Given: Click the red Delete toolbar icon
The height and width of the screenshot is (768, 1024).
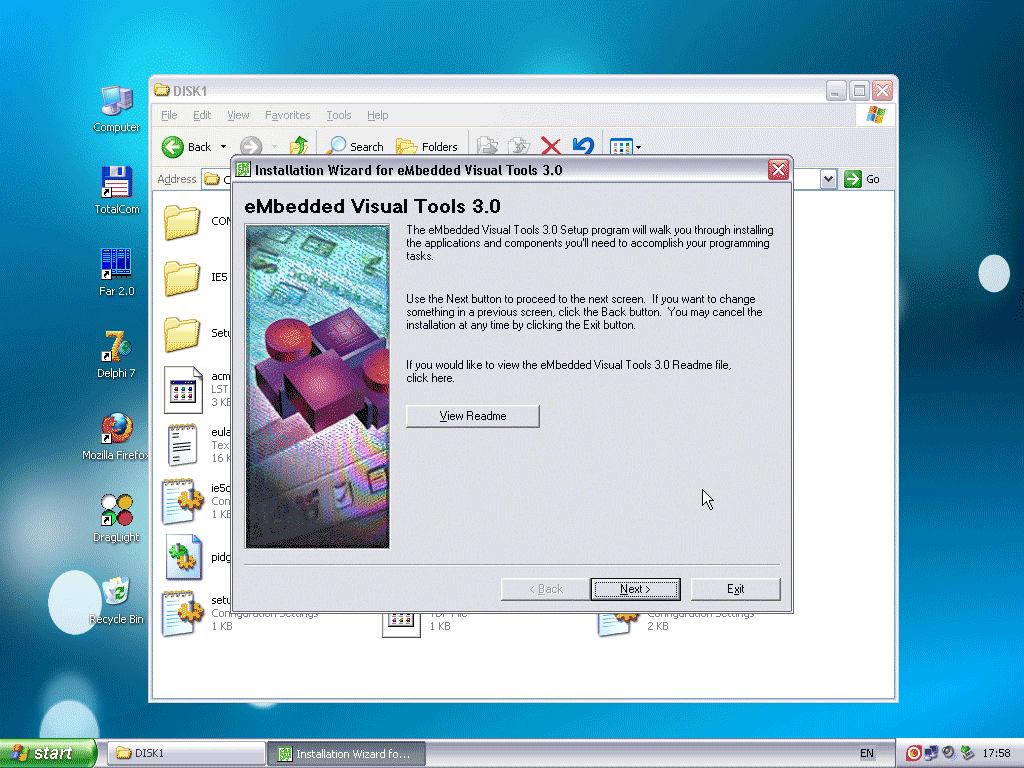Looking at the screenshot, I should coord(551,146).
